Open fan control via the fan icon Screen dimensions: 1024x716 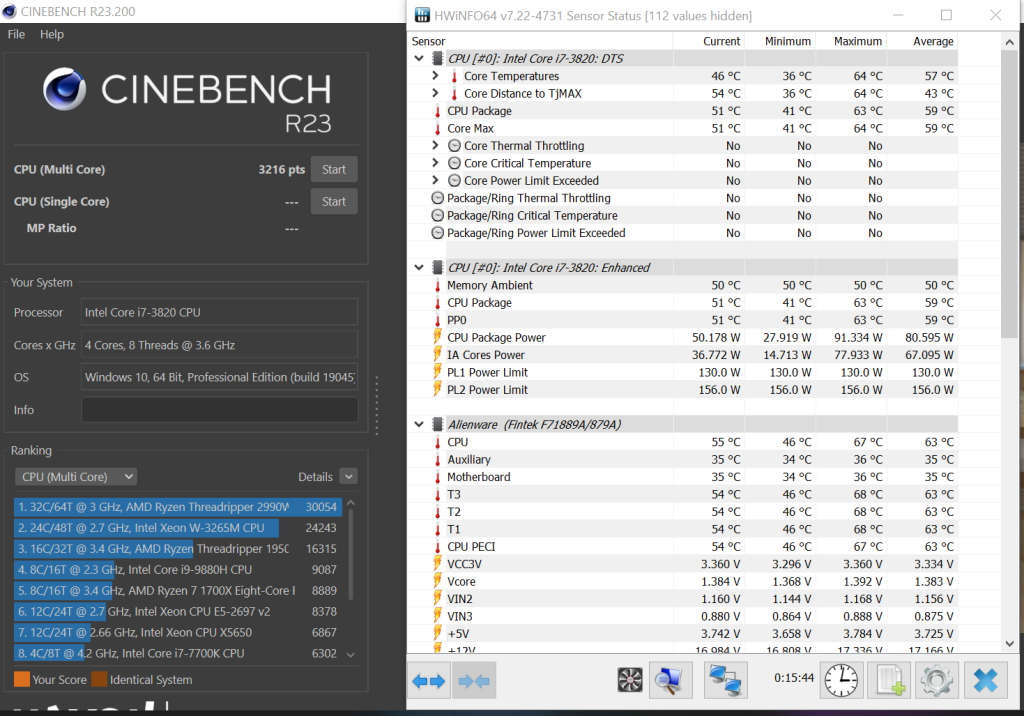tap(629, 680)
